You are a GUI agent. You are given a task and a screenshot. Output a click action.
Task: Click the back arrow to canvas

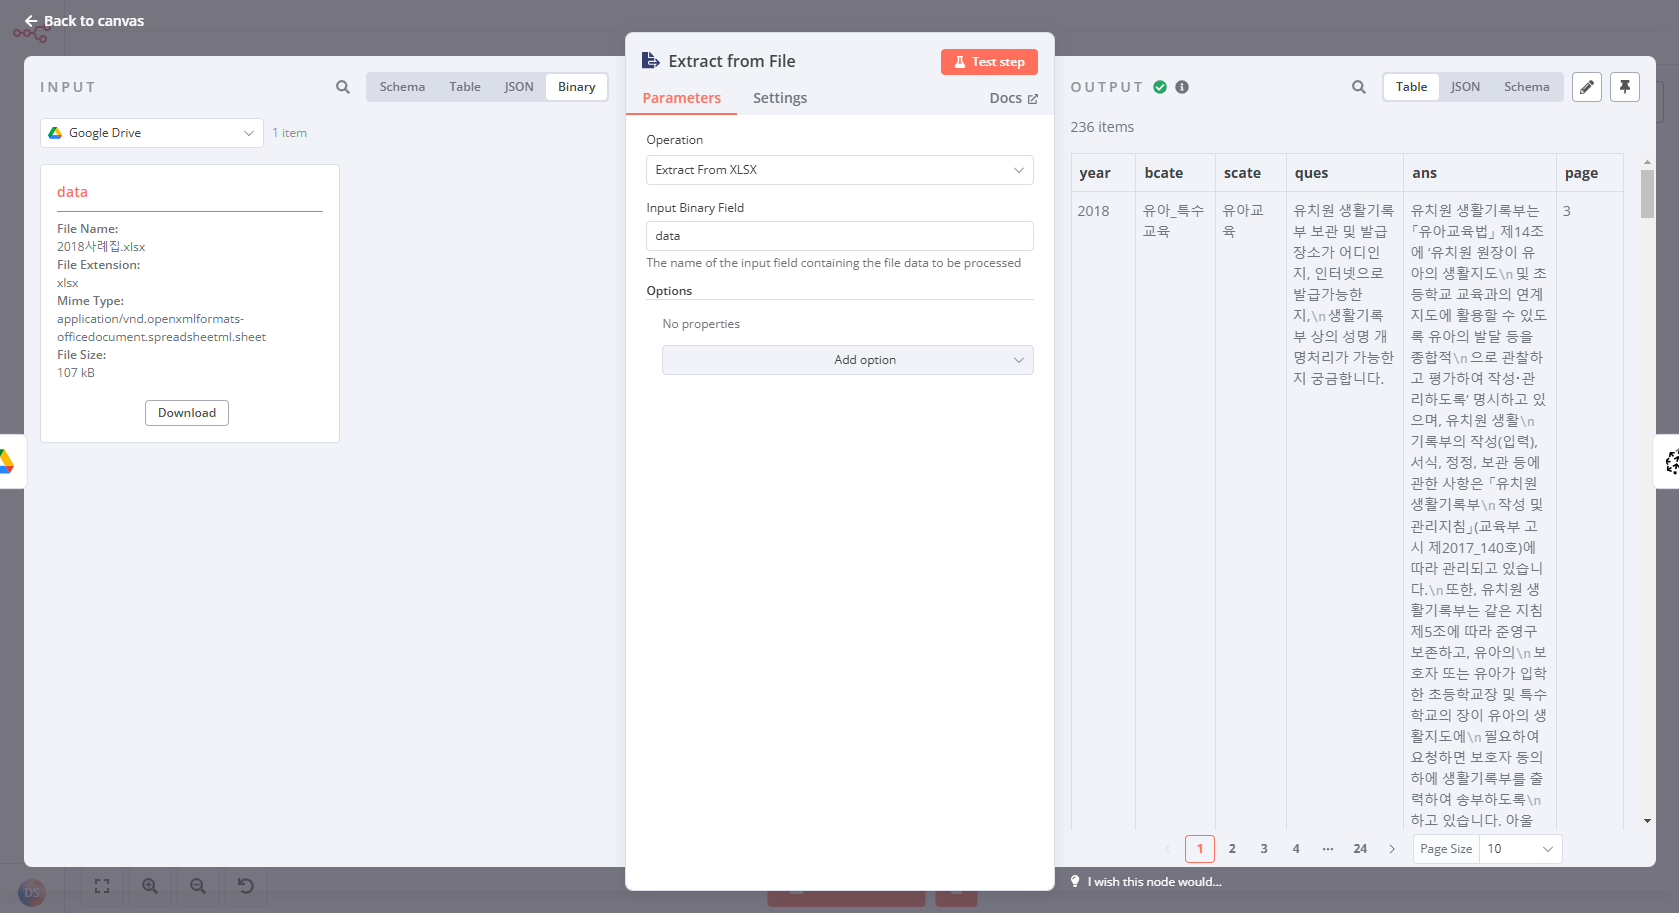(31, 21)
